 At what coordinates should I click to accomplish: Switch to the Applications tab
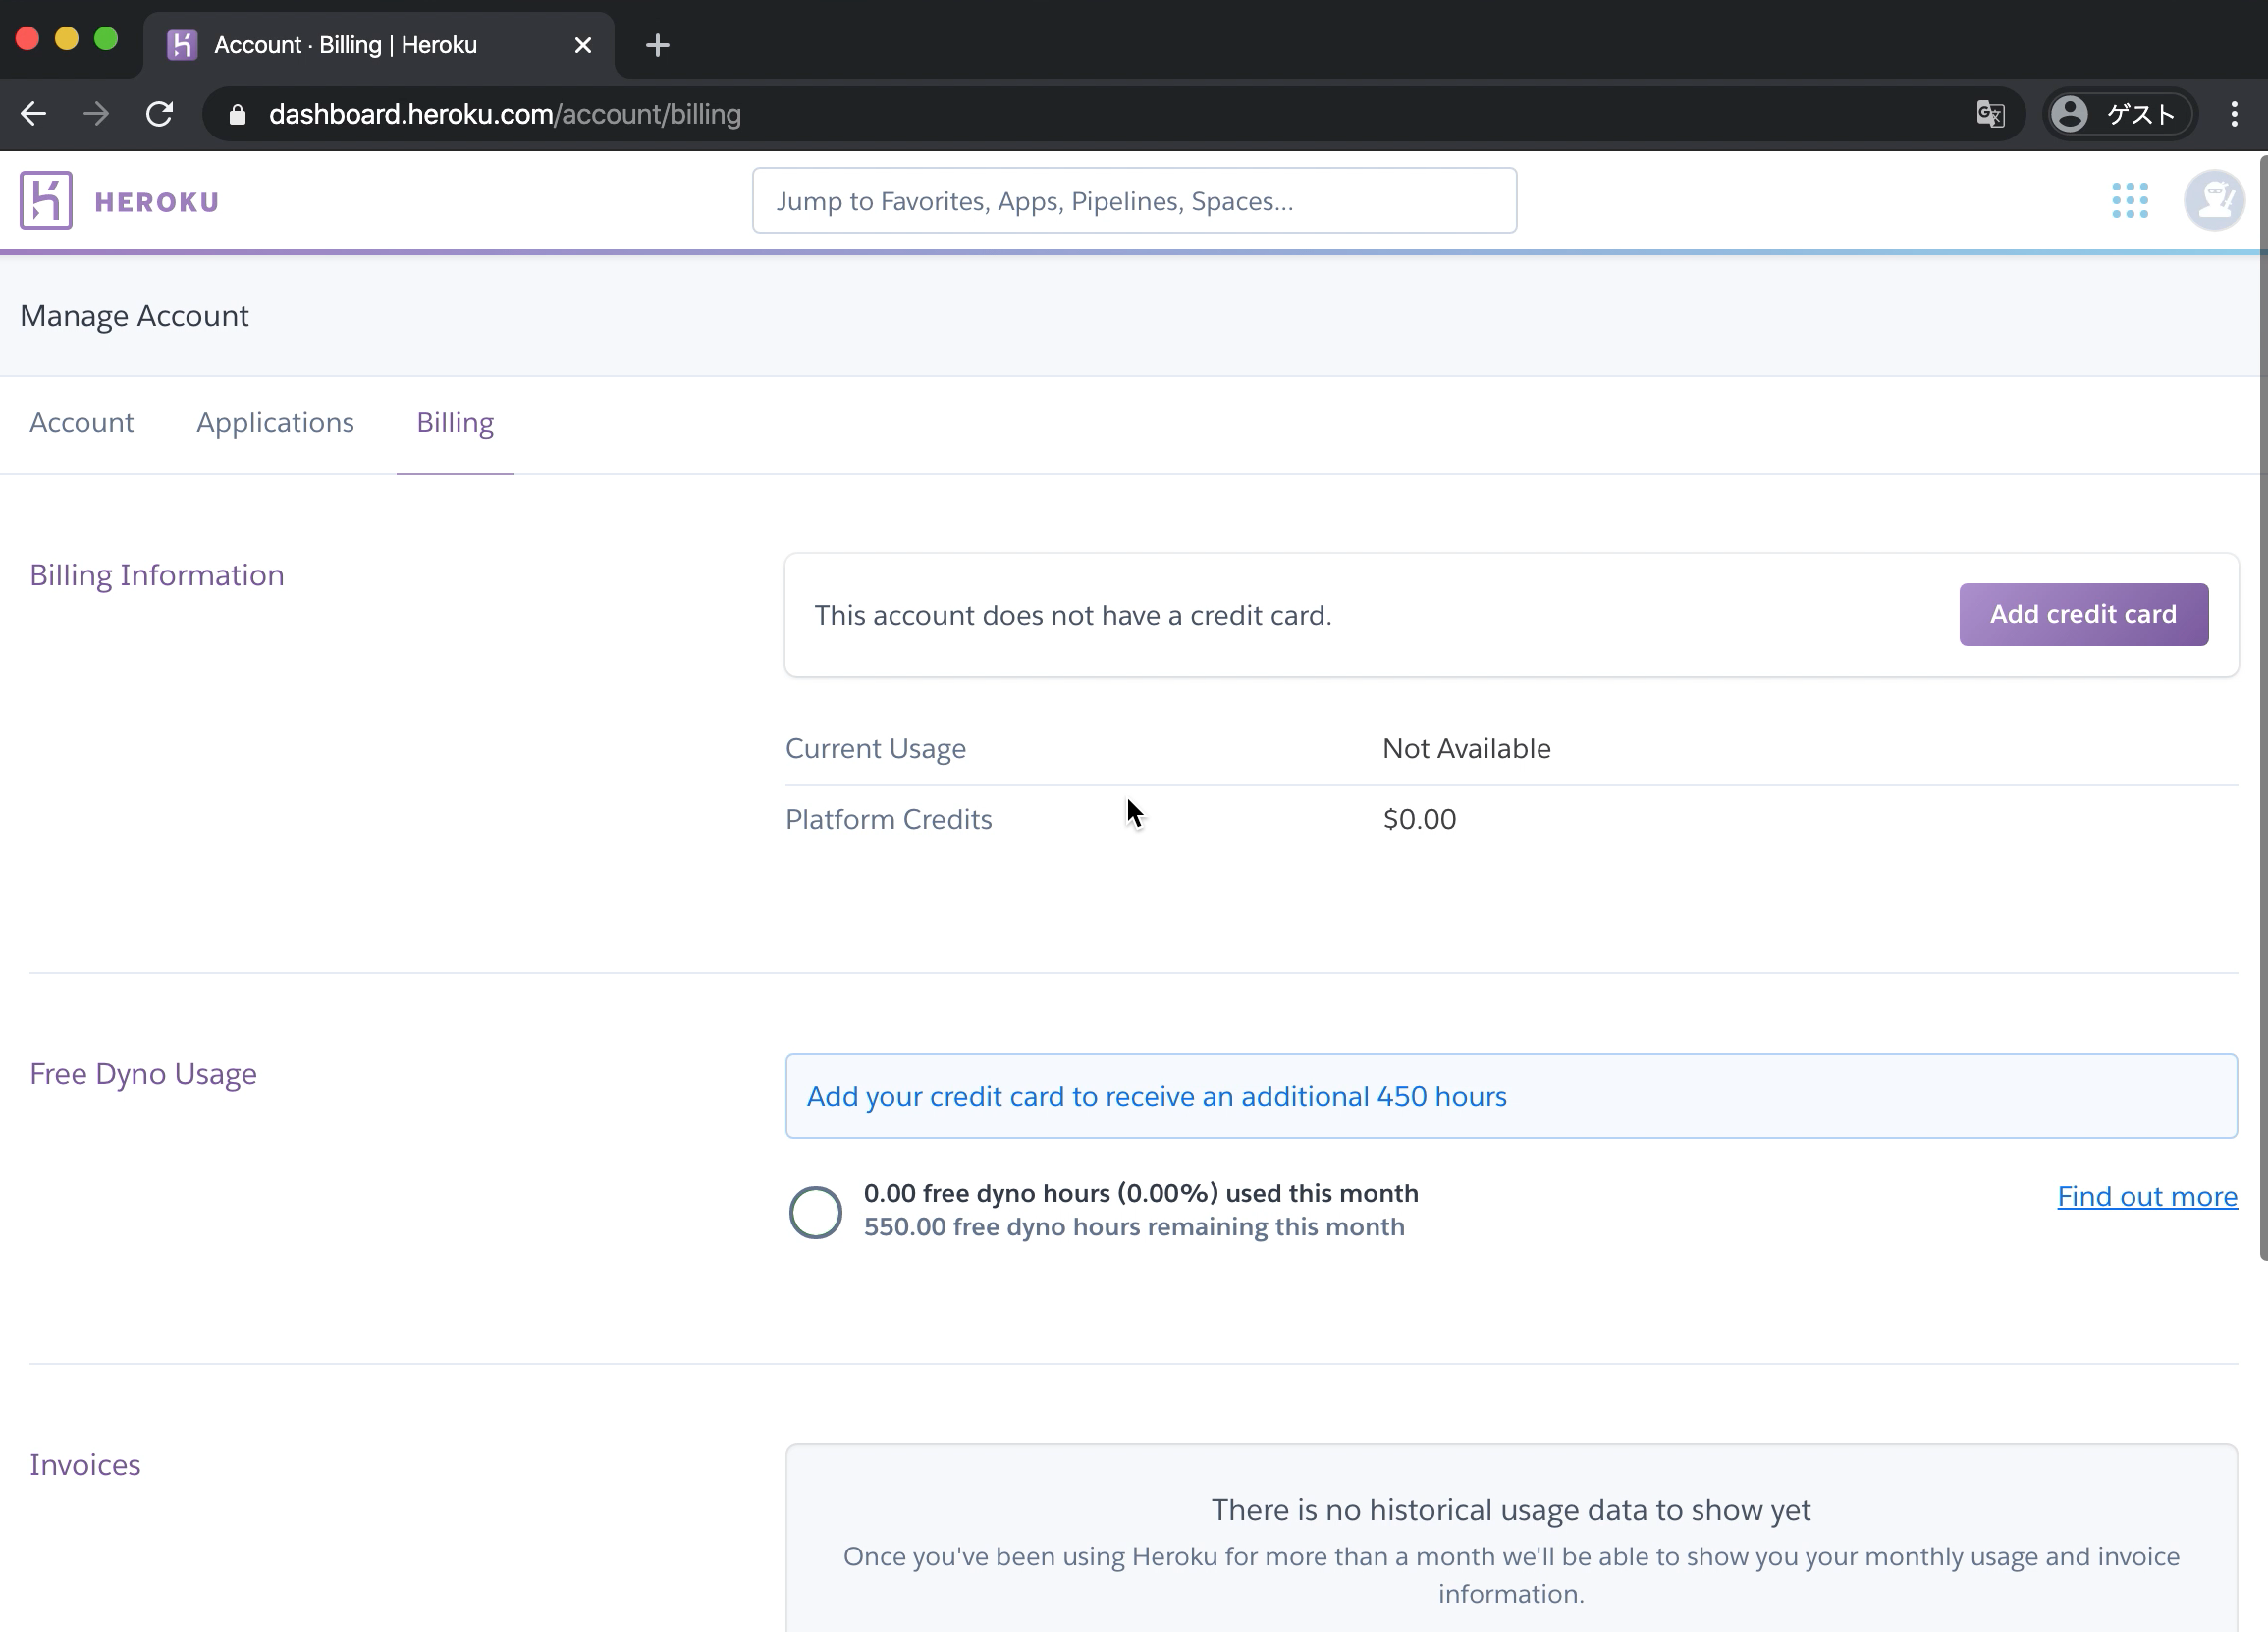tap(275, 423)
